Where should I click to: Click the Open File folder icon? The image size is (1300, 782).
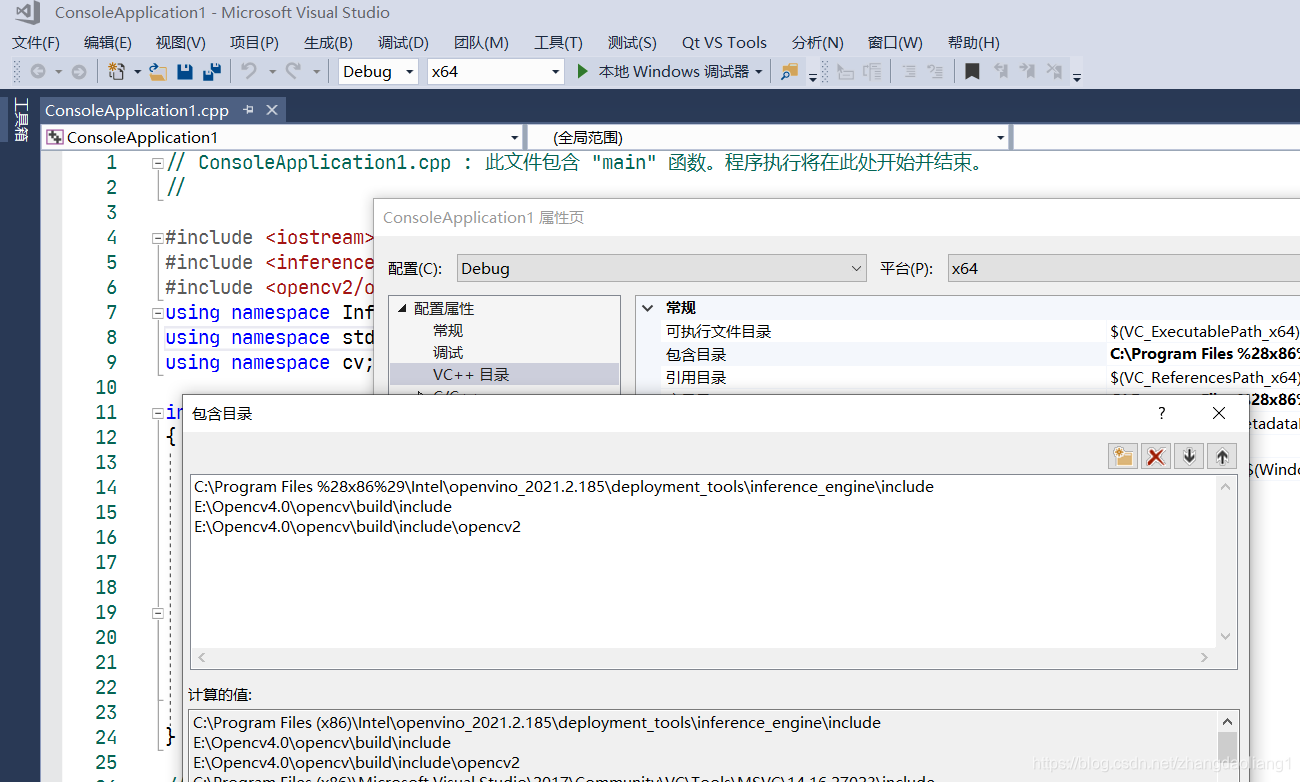point(158,72)
